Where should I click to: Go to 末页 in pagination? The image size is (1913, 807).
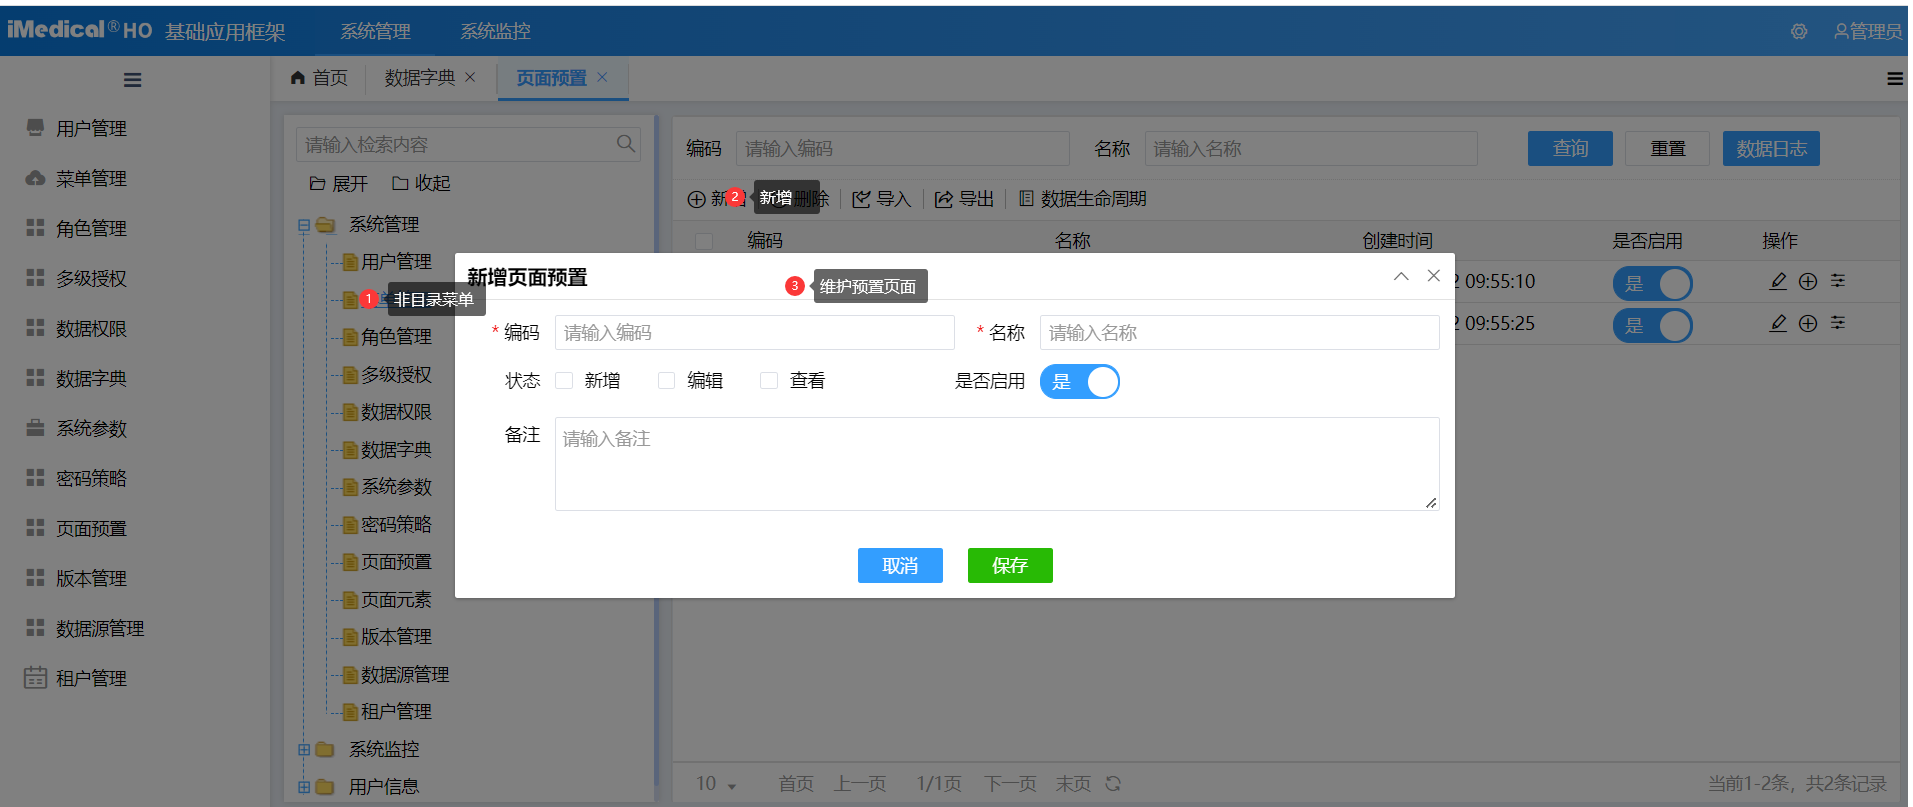(1073, 784)
